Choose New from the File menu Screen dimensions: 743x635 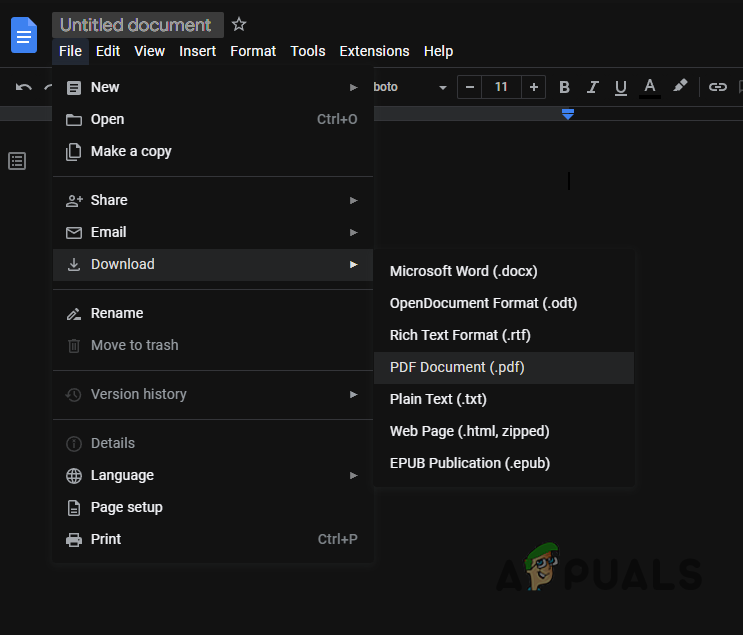coord(213,87)
